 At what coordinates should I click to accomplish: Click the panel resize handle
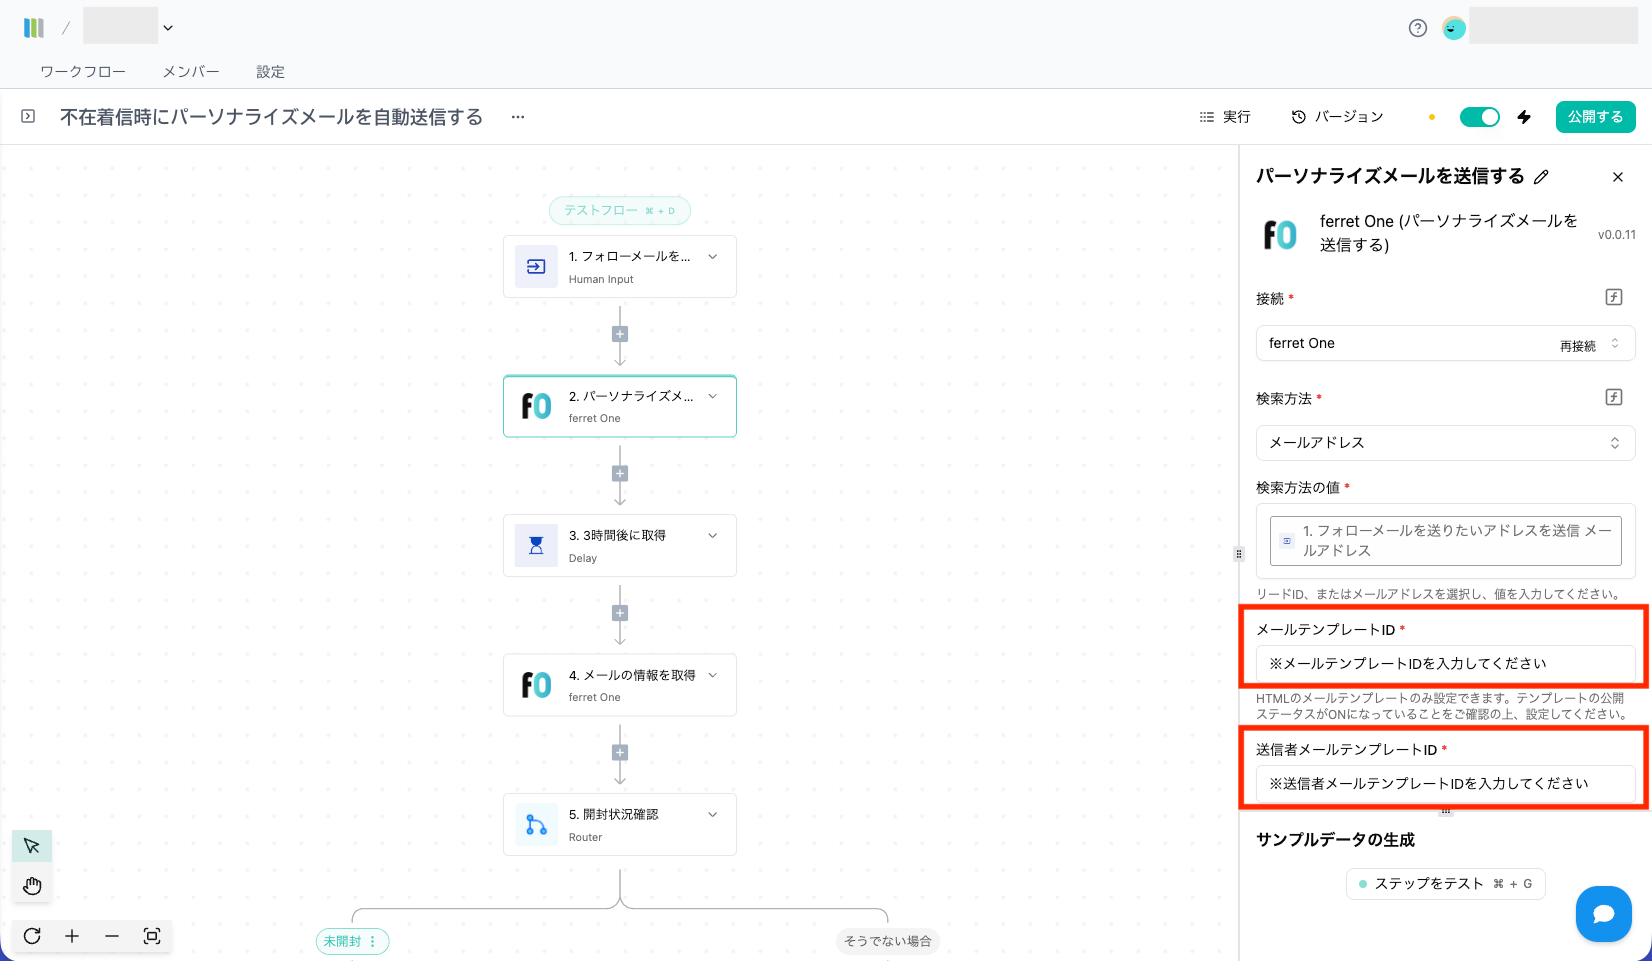click(1239, 554)
